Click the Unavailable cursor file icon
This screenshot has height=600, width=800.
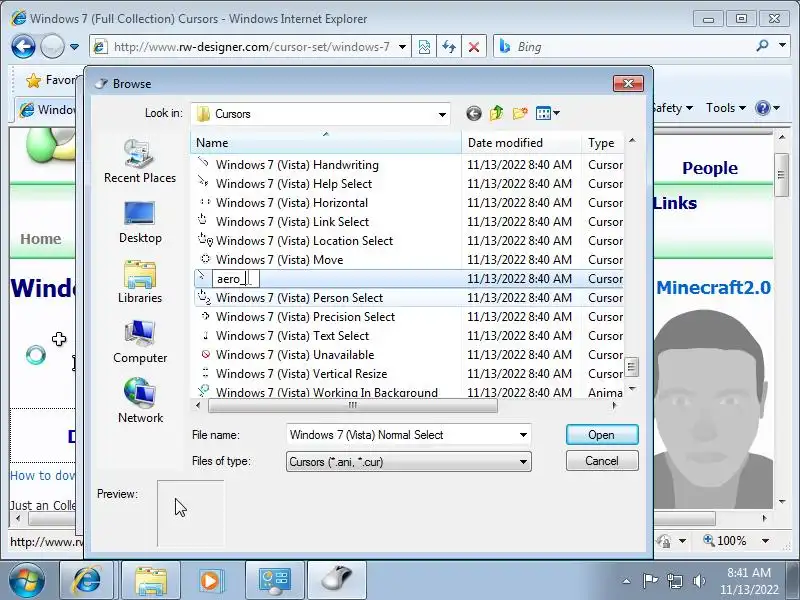coord(206,354)
